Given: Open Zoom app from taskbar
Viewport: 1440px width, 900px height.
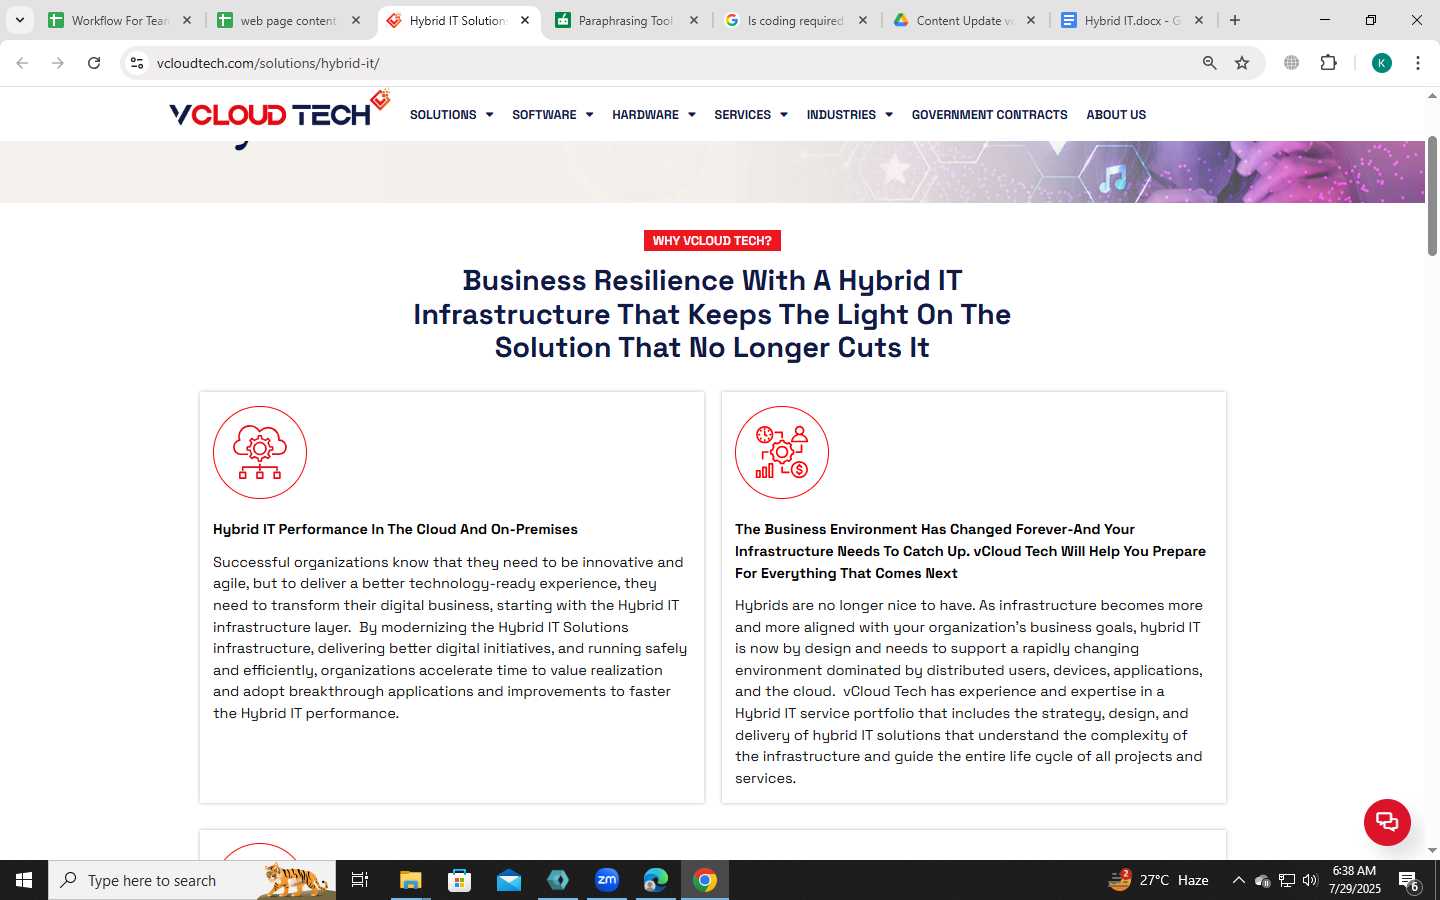Looking at the screenshot, I should click(x=607, y=880).
